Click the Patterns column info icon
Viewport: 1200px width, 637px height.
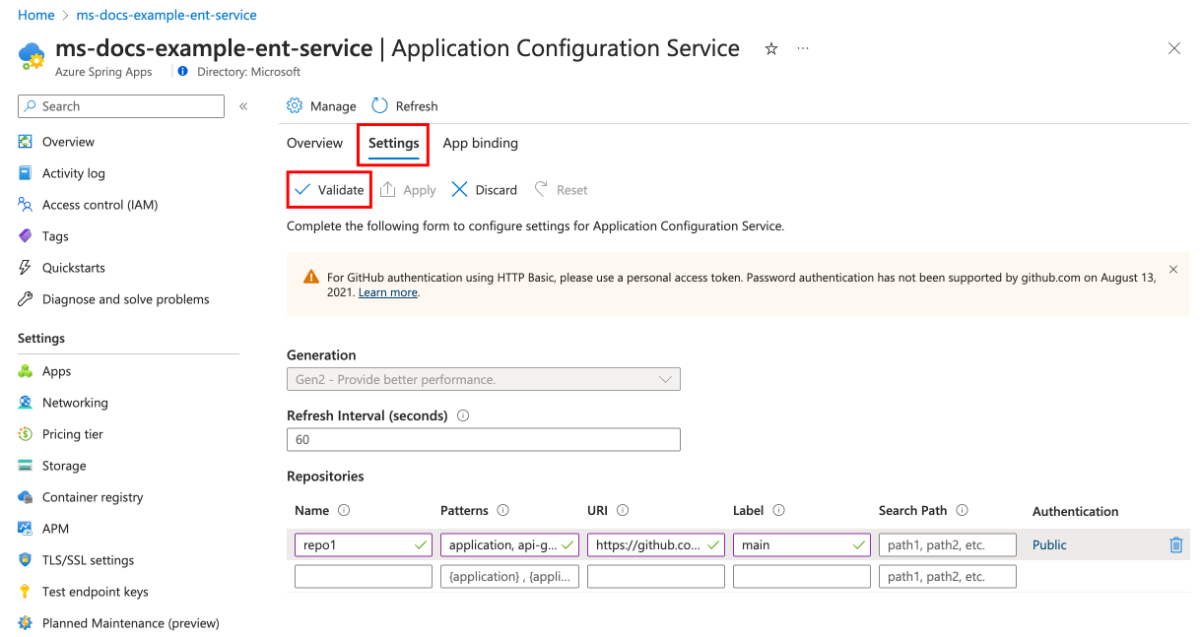[503, 511]
